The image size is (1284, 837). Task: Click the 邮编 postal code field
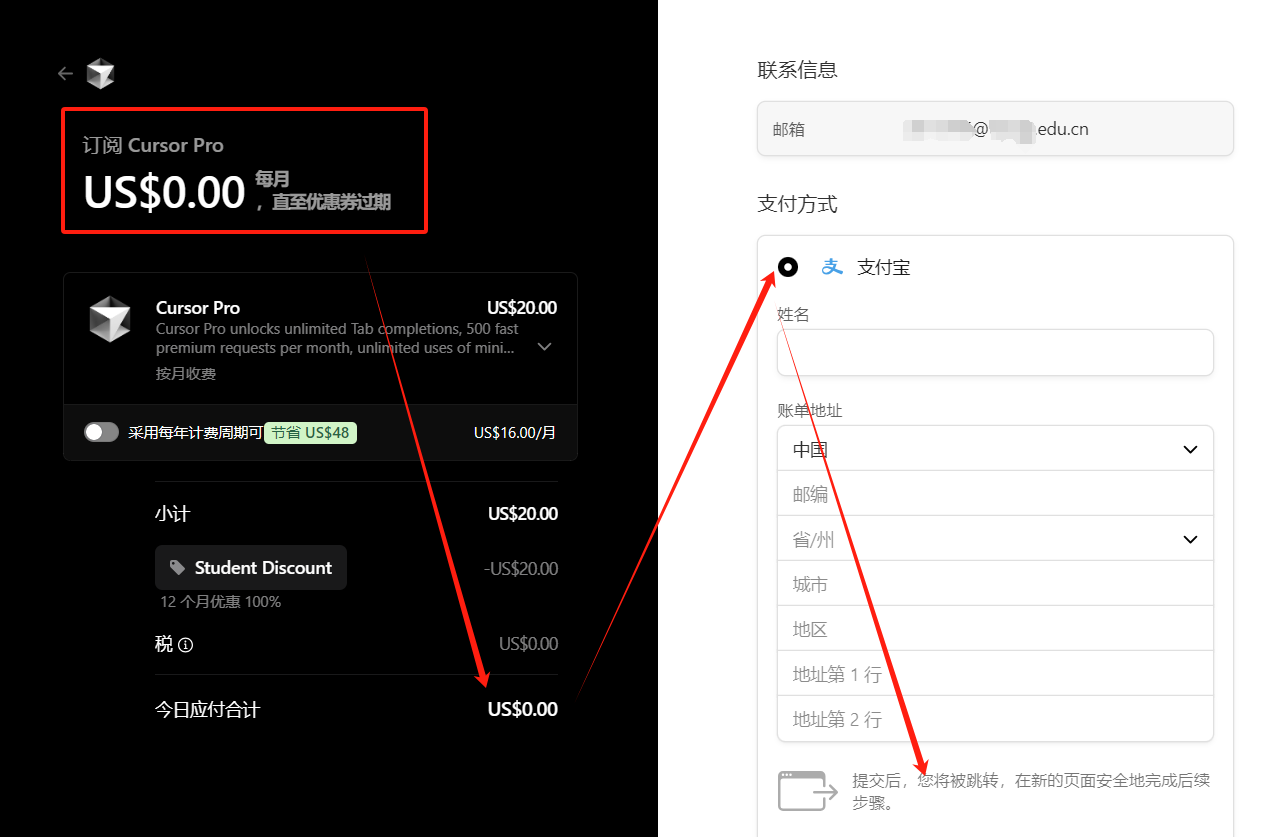pos(995,493)
